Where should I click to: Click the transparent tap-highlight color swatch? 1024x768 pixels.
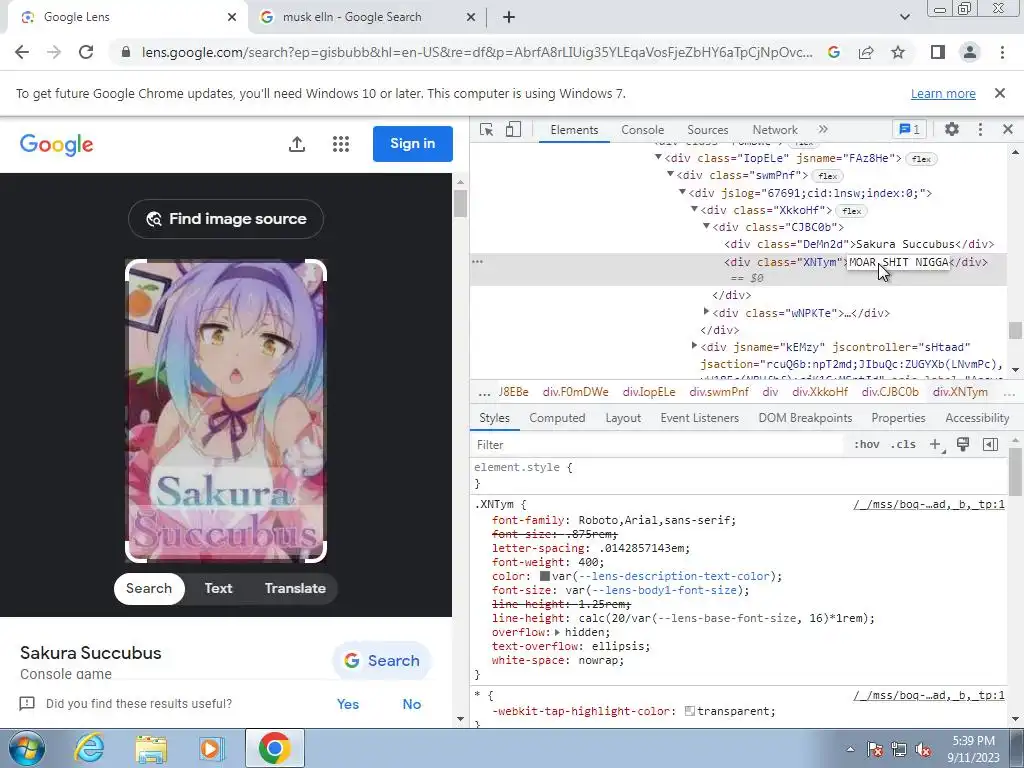point(690,711)
